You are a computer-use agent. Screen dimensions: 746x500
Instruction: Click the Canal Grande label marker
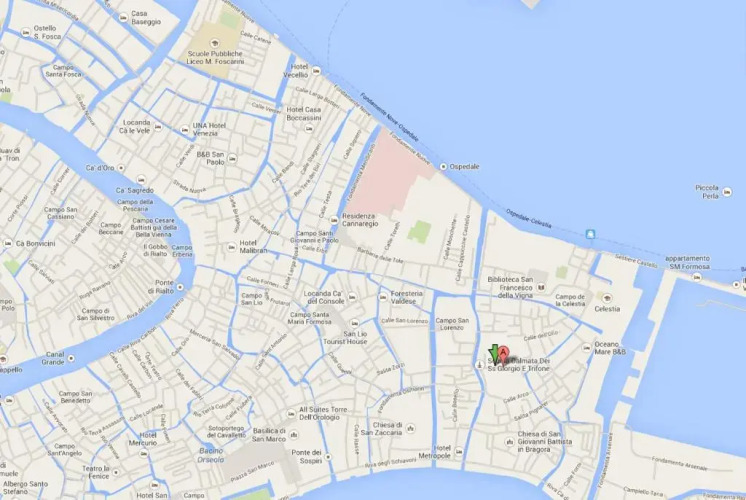(x=71, y=358)
